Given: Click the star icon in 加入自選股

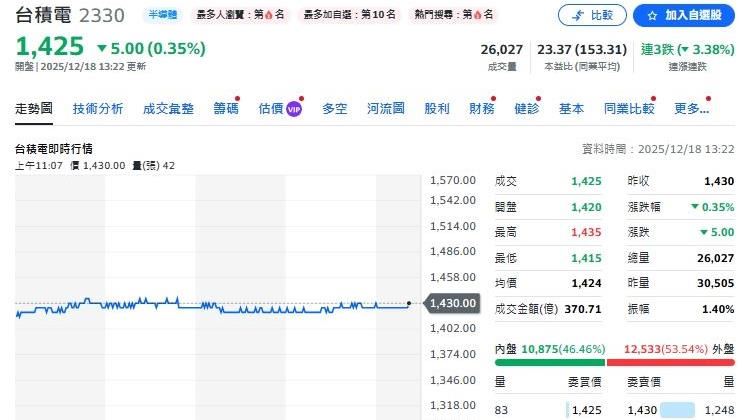Looking at the screenshot, I should [x=652, y=16].
